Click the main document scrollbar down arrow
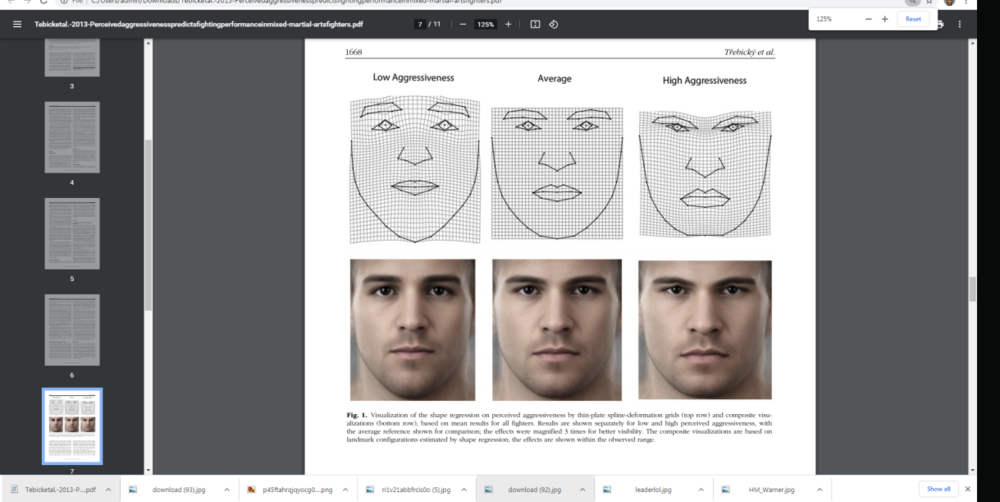The width and height of the screenshot is (1000, 502). pyautogui.click(x=973, y=470)
